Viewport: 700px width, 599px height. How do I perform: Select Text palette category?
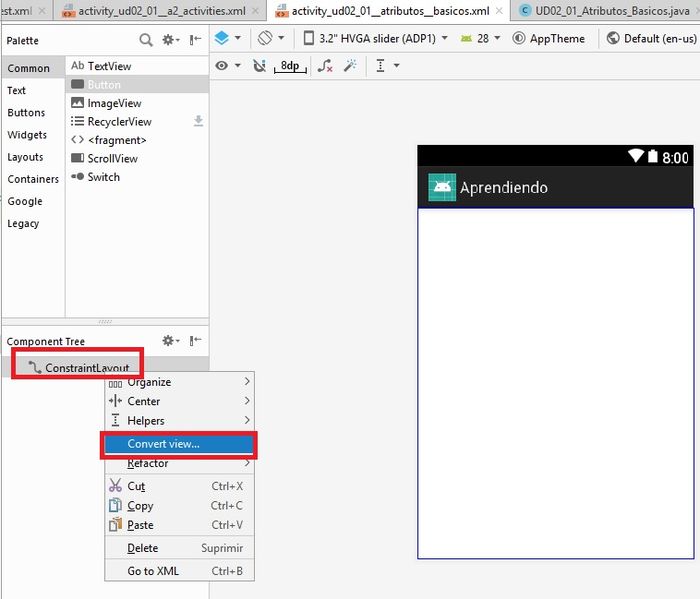pos(33,91)
